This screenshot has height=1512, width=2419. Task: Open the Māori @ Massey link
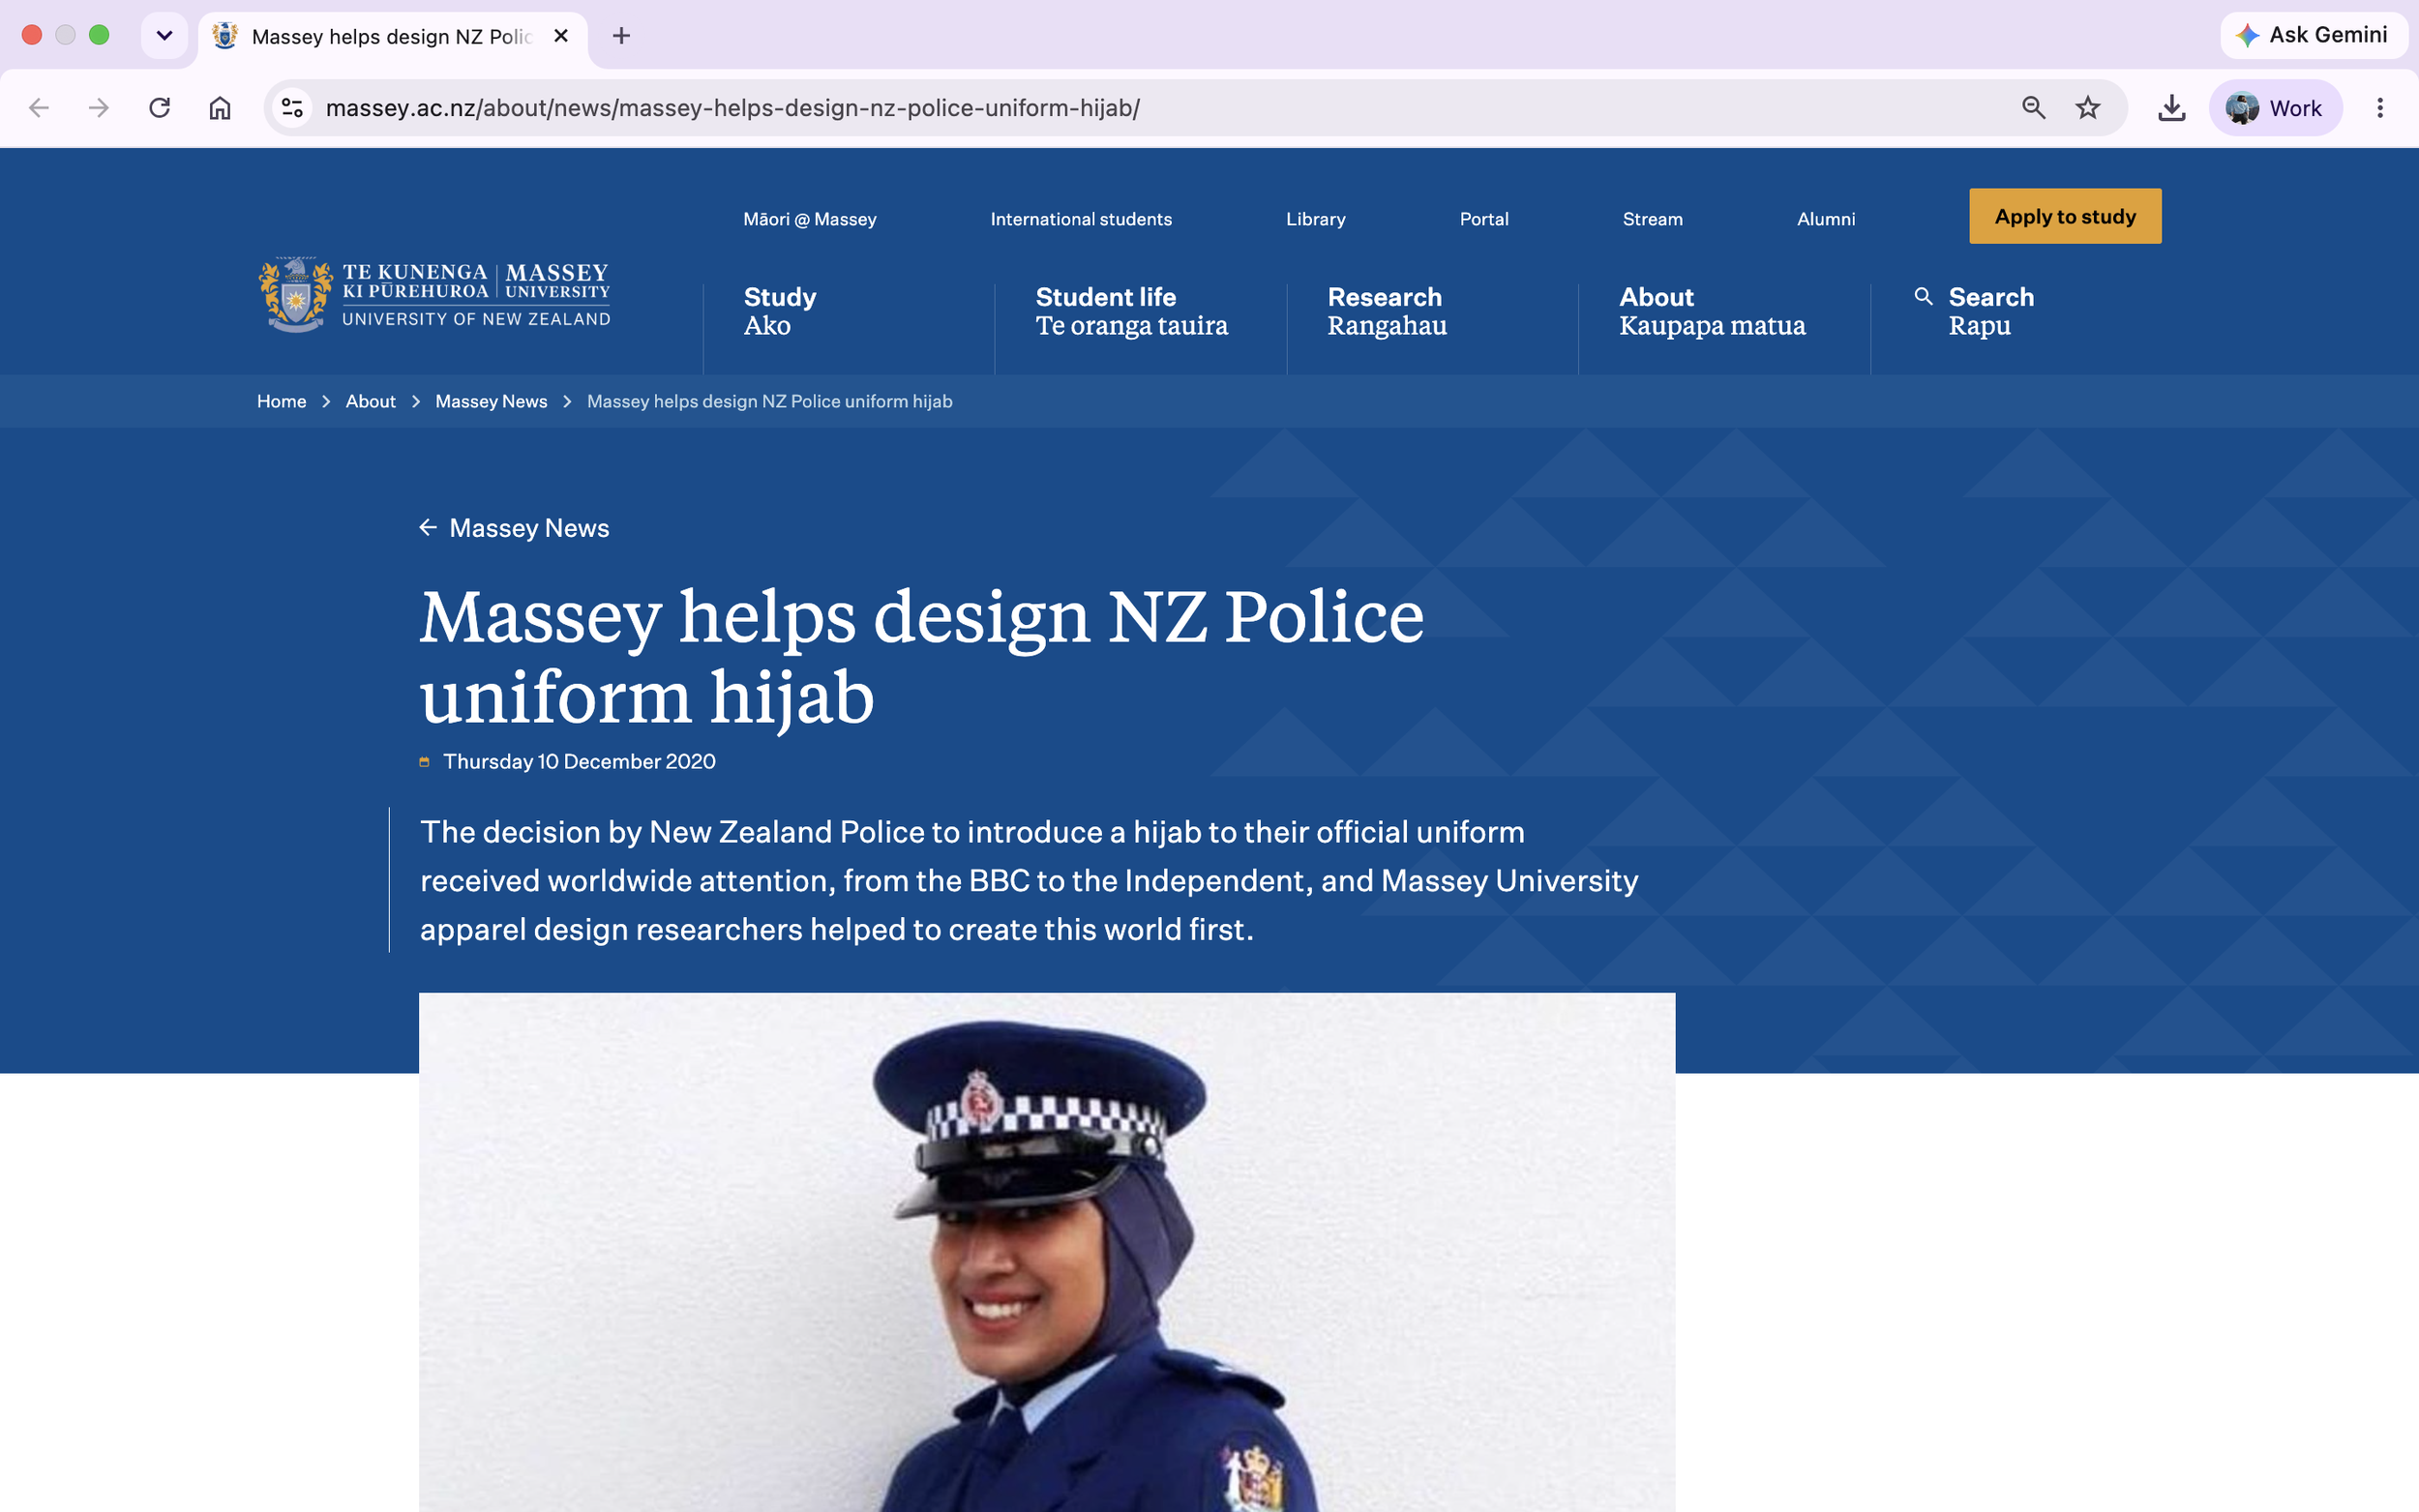pyautogui.click(x=809, y=219)
